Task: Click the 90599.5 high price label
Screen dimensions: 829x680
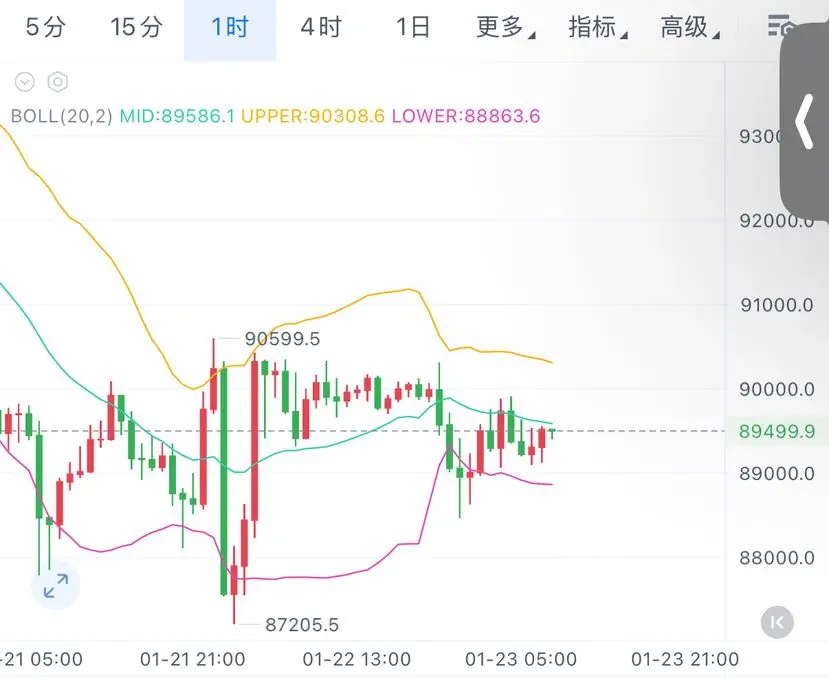Action: coord(282,339)
